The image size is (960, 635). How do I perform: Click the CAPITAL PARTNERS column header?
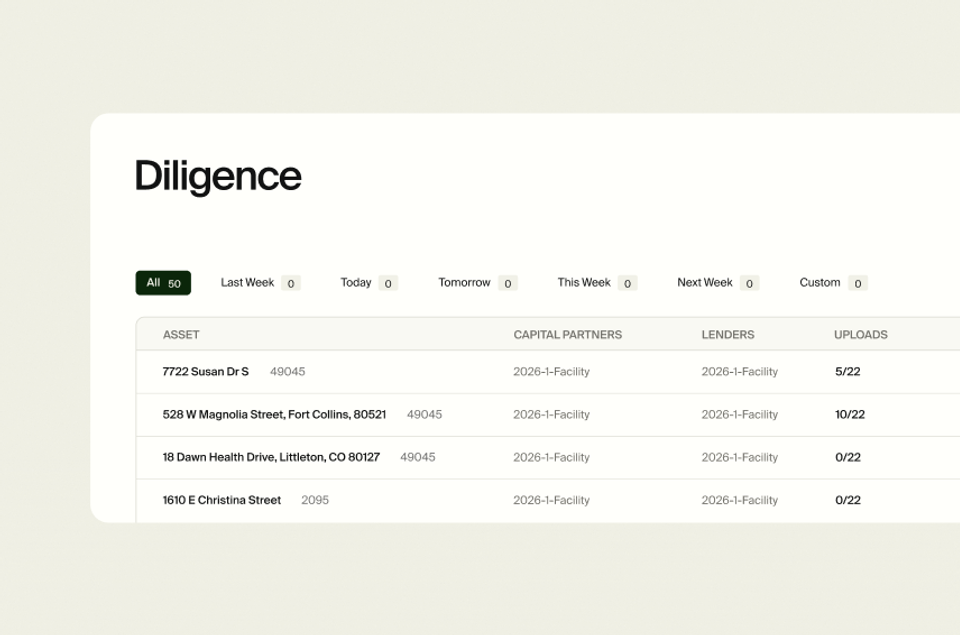click(568, 335)
